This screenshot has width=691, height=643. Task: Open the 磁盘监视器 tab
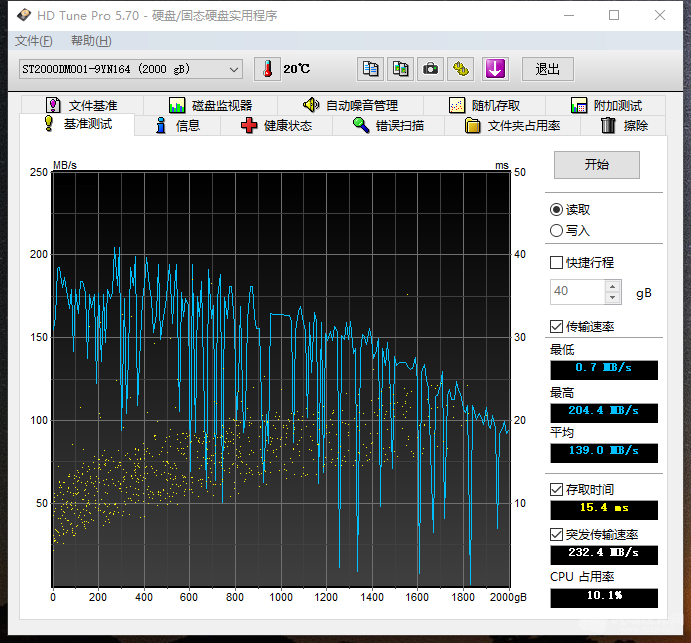[211, 105]
